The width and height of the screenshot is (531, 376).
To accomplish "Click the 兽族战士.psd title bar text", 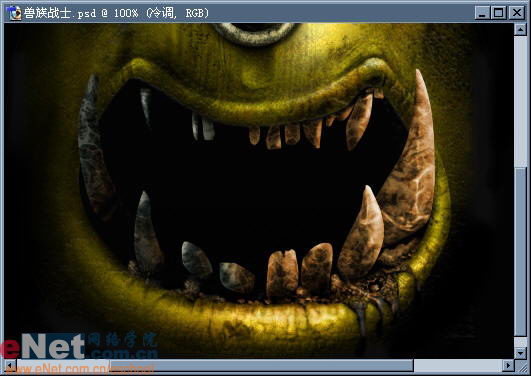I will tap(116, 13).
